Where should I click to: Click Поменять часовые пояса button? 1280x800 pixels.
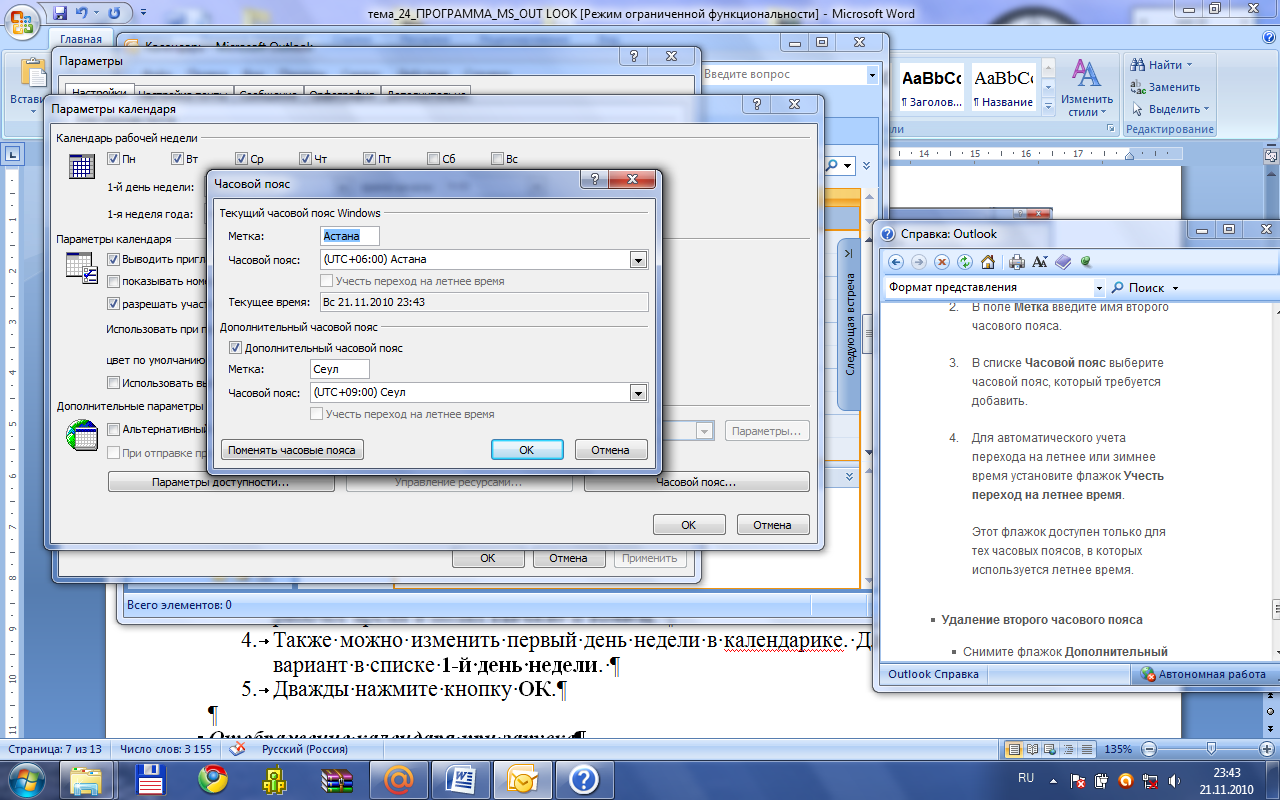point(292,450)
